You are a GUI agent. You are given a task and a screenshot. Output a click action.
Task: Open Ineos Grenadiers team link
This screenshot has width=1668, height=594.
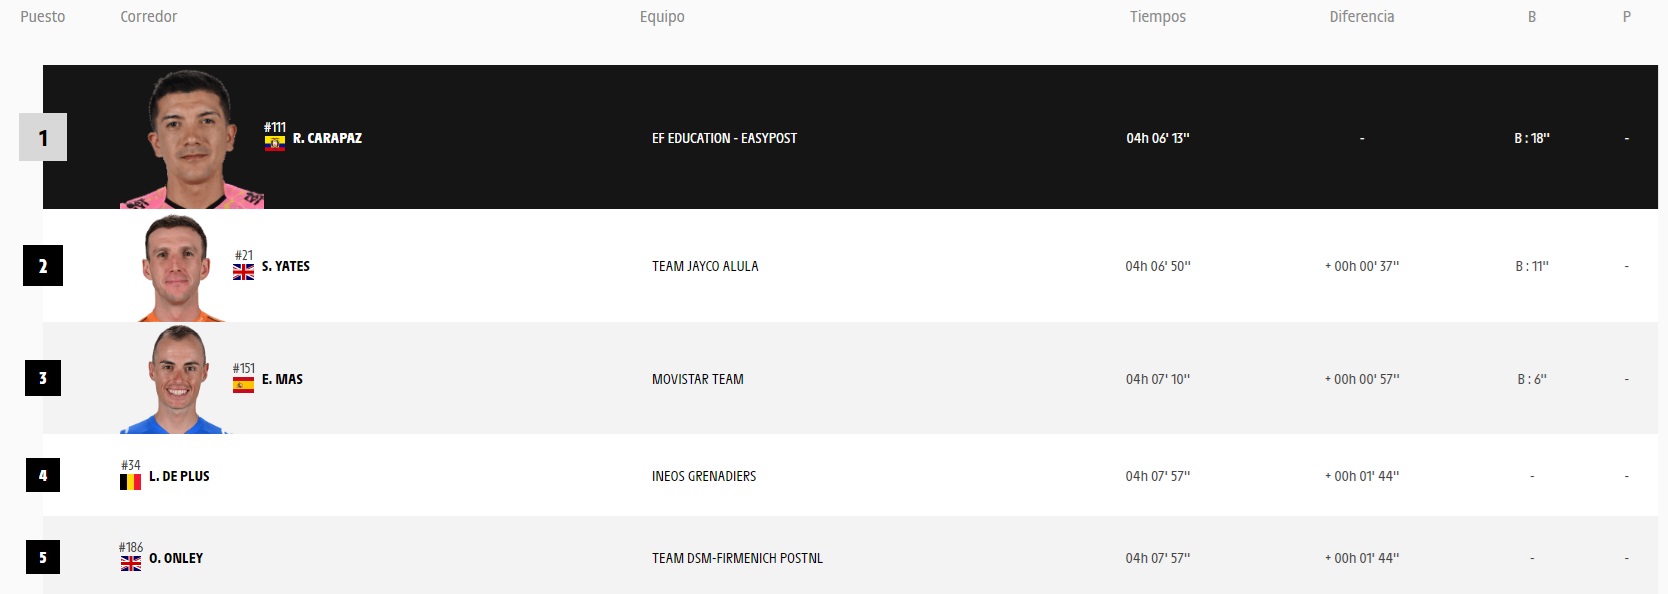coord(703,477)
